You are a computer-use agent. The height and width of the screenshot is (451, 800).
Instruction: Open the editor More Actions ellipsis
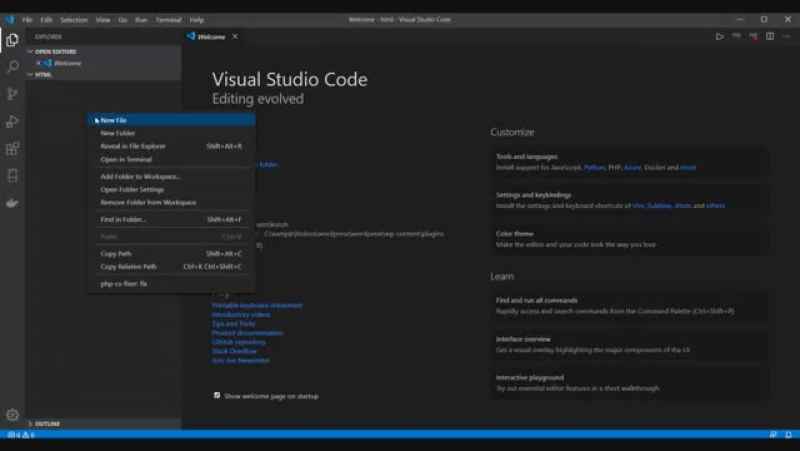(x=786, y=36)
